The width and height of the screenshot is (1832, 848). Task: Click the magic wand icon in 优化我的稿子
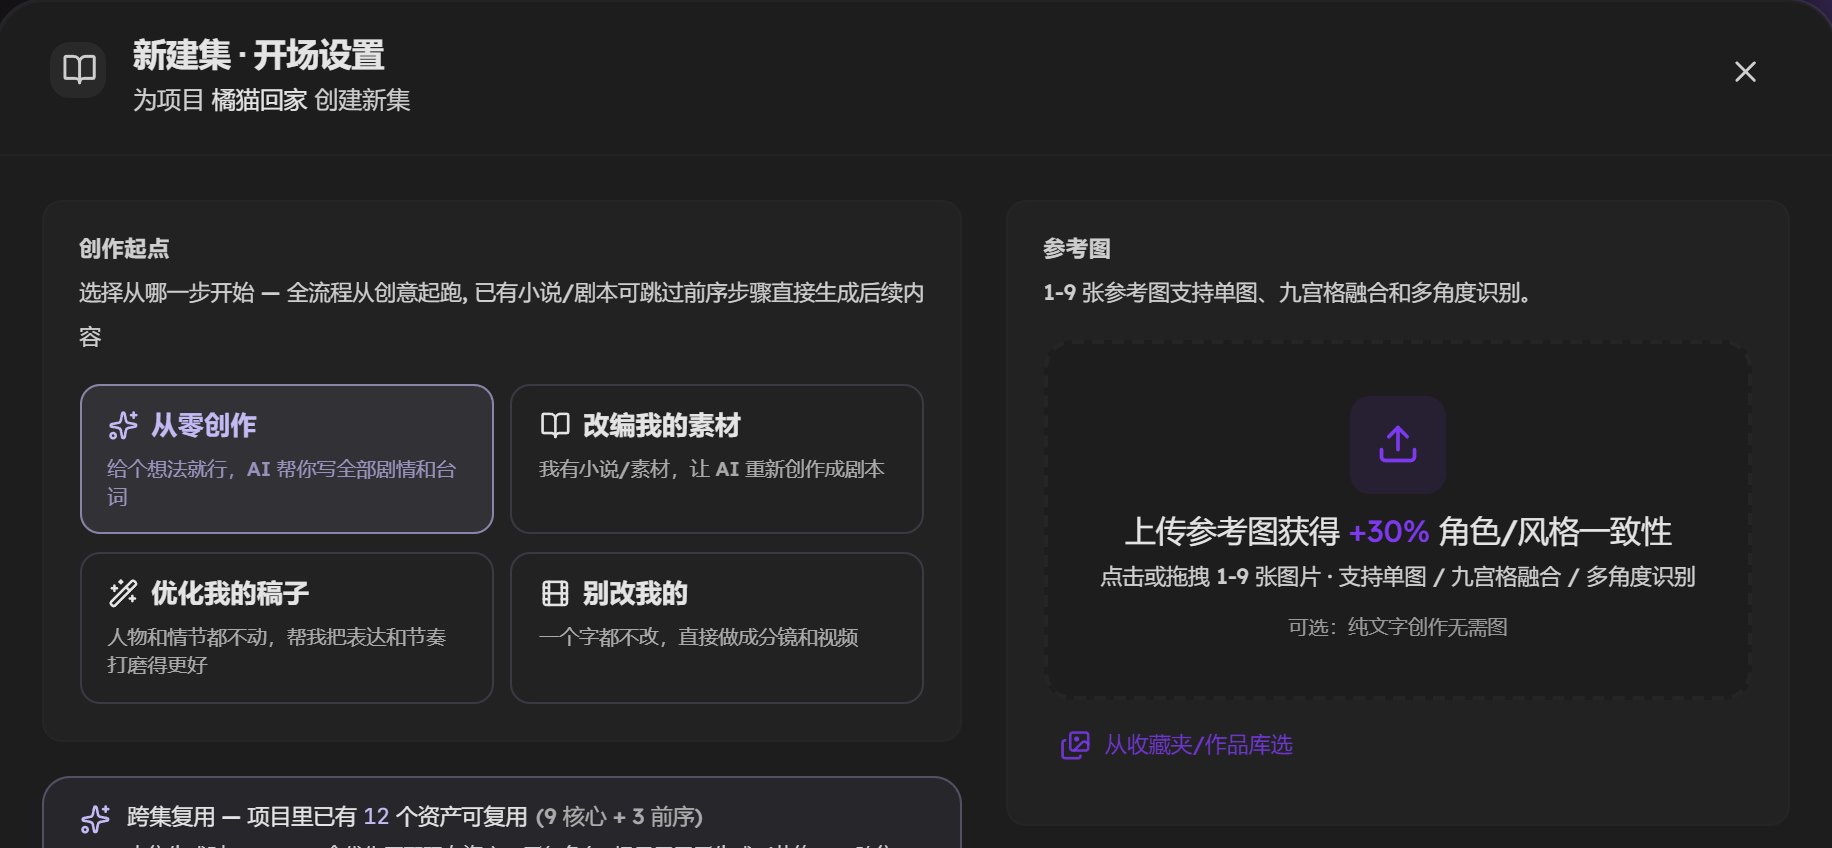coord(123,594)
